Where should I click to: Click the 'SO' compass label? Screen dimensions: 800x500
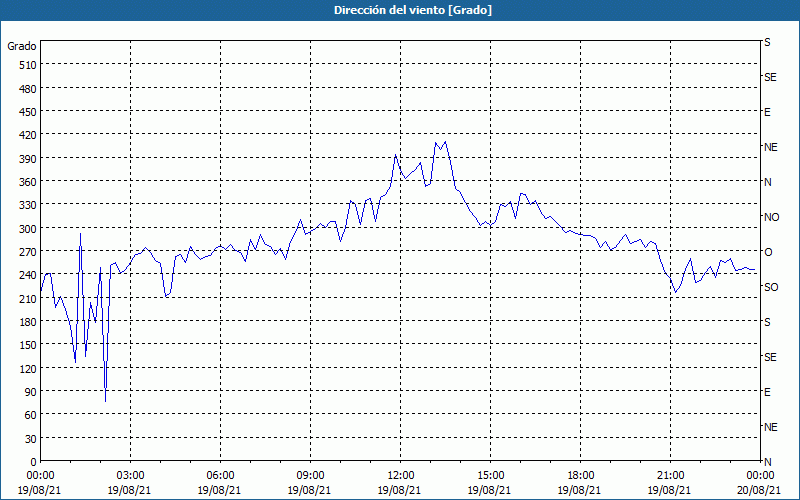point(771,287)
